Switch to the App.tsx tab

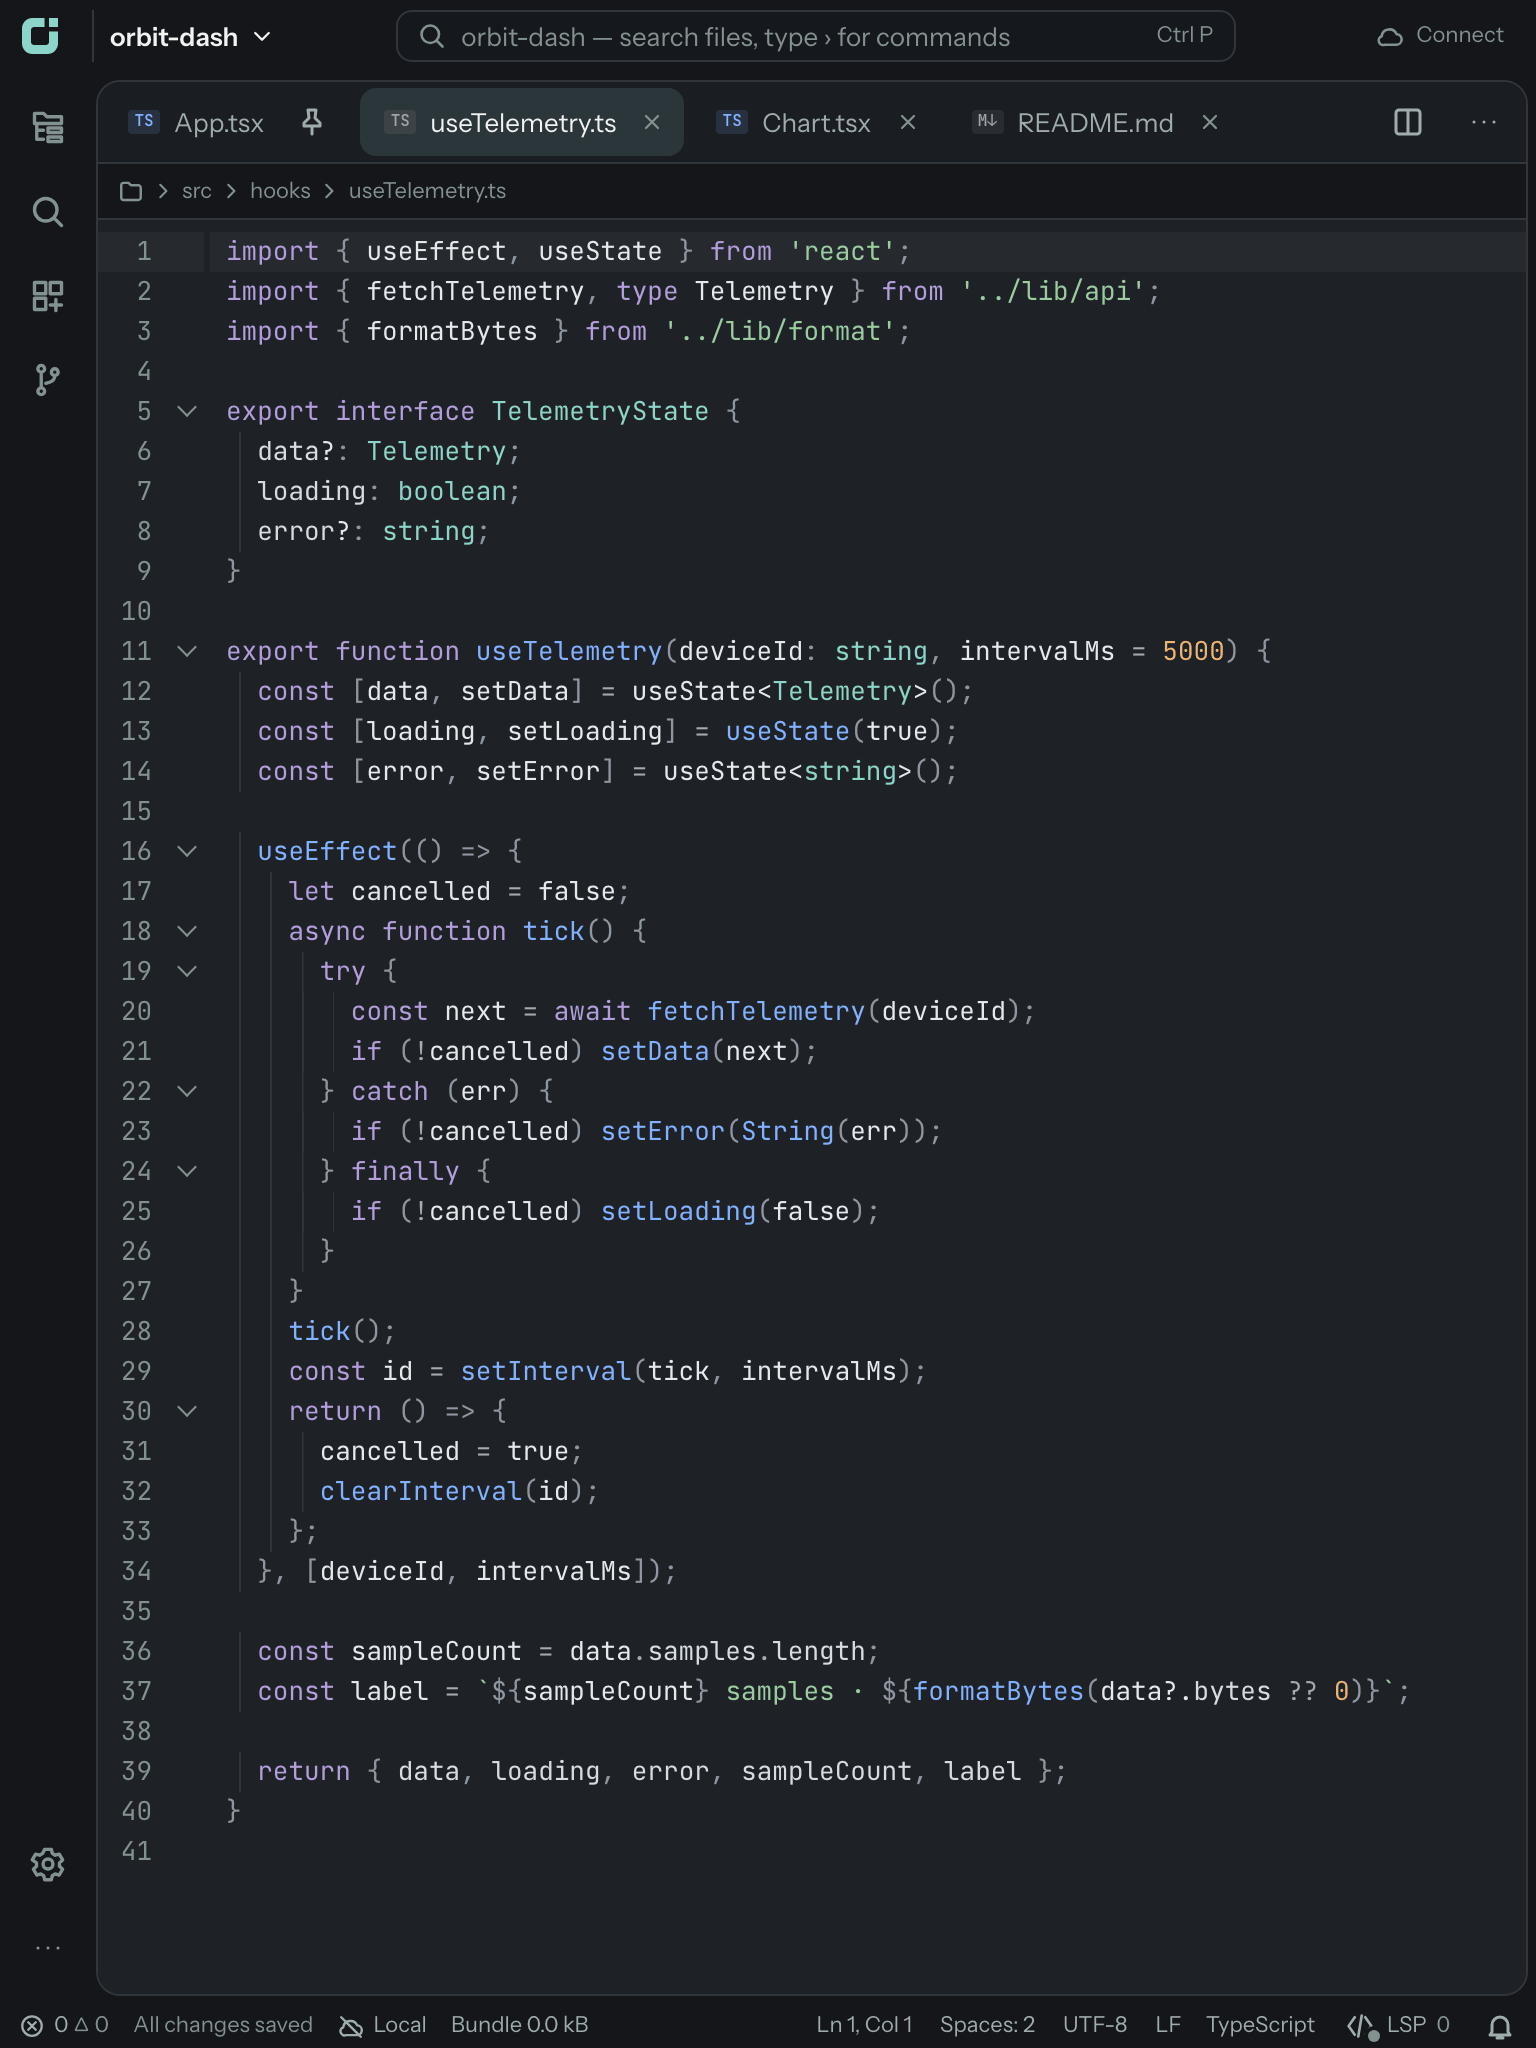coord(219,122)
